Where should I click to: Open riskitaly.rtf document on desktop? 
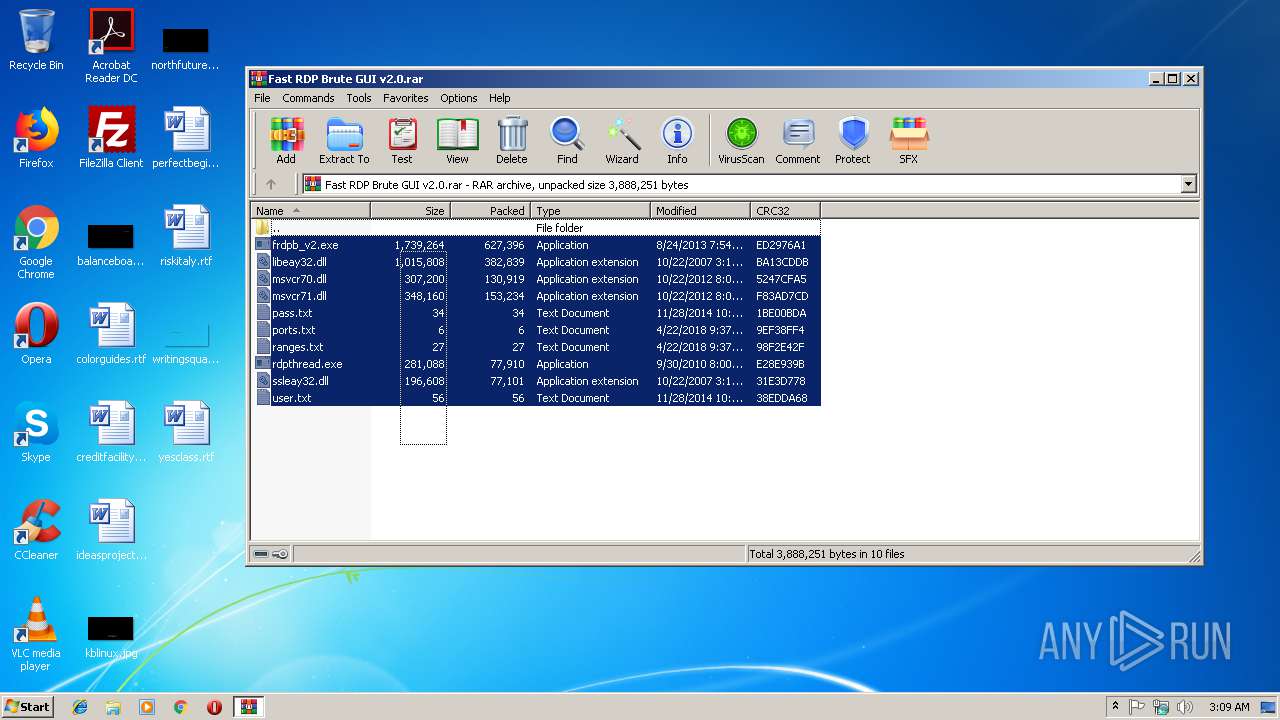click(x=186, y=236)
